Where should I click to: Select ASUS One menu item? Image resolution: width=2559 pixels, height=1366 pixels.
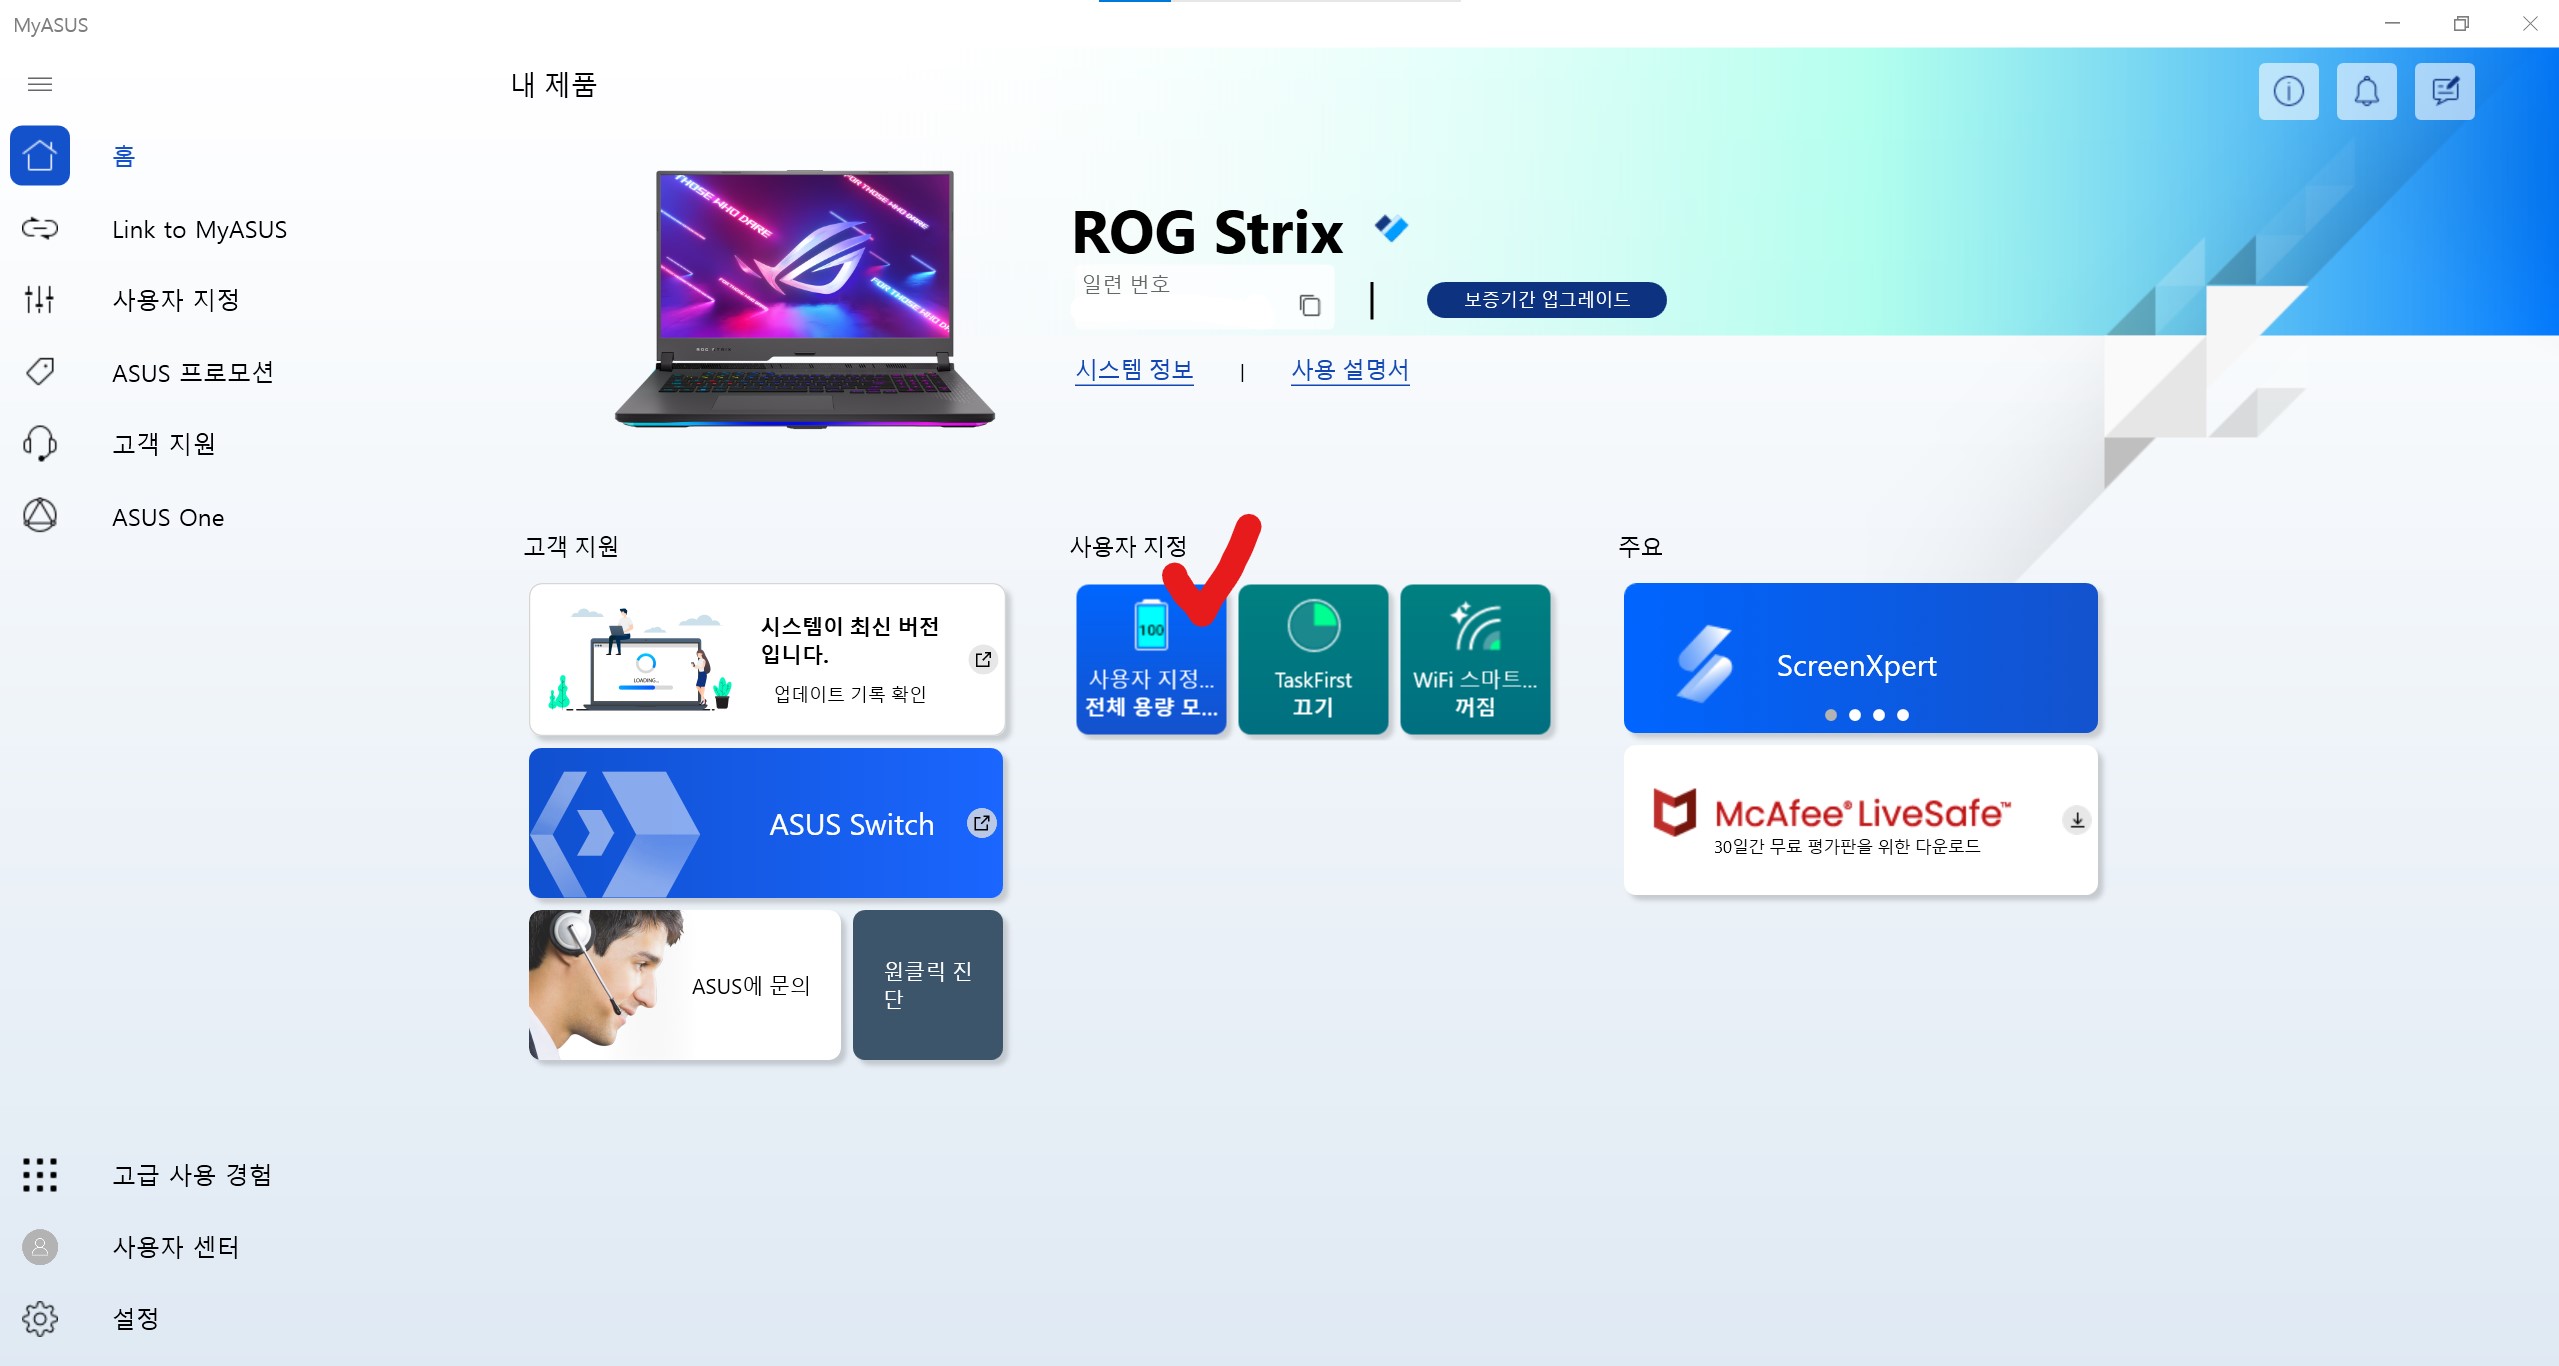pos(168,518)
